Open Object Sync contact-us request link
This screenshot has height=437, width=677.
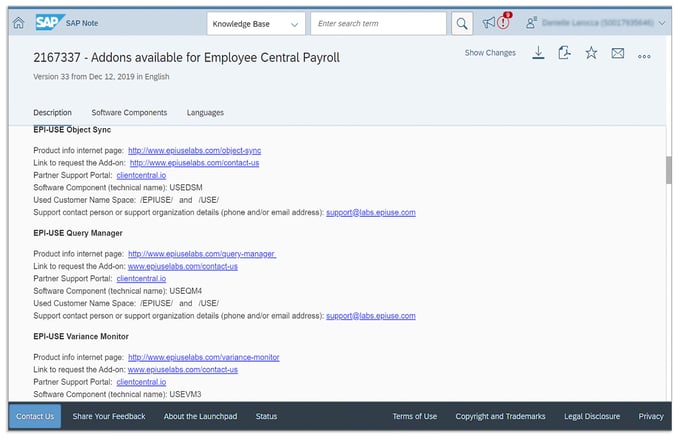click(x=194, y=163)
